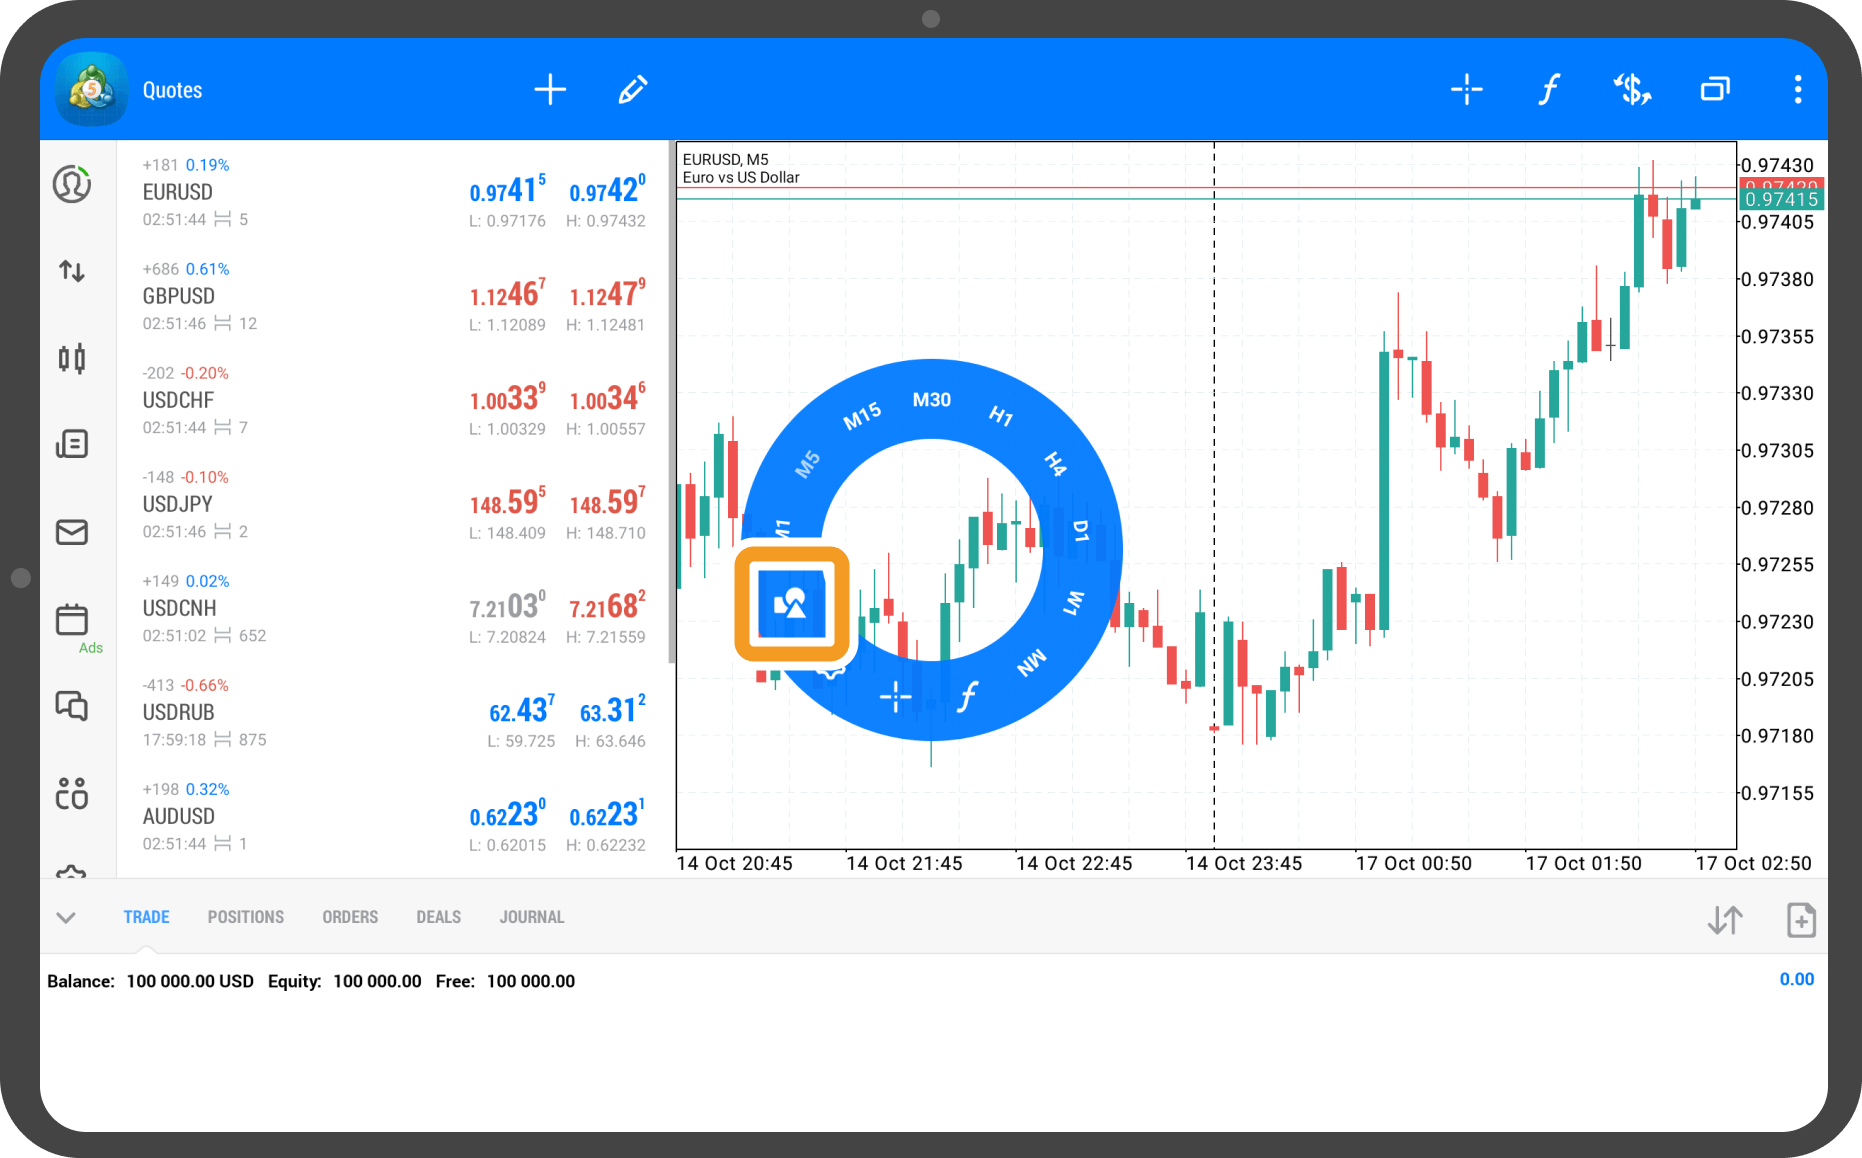
Task: Select D1 timeframe in radial menu
Action: point(1080,531)
